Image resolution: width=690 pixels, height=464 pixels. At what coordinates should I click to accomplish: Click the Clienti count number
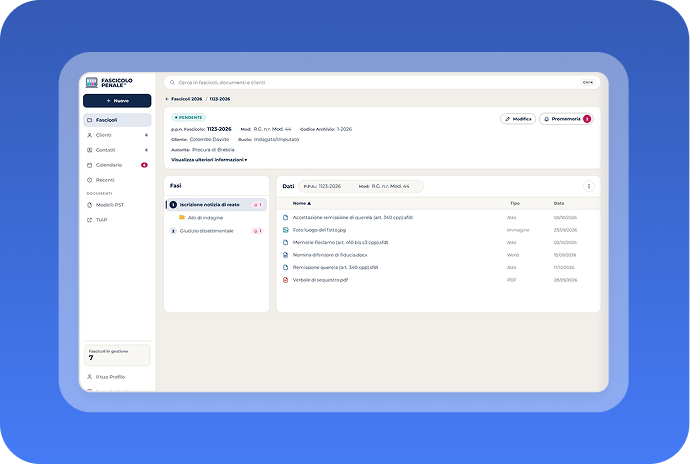pos(146,135)
